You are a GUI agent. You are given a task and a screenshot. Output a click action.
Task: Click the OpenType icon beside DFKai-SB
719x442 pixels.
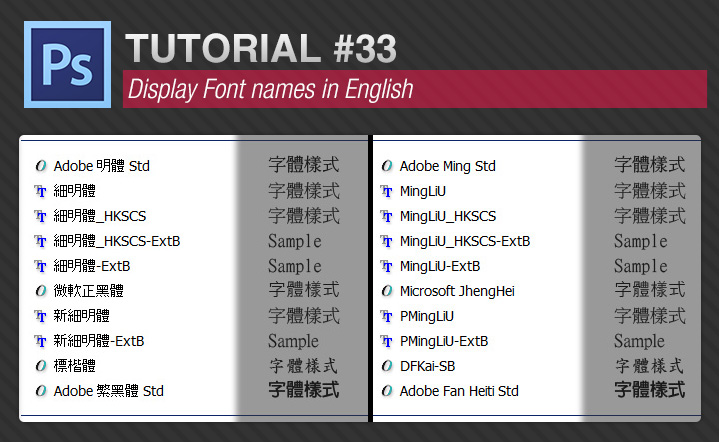[387, 366]
